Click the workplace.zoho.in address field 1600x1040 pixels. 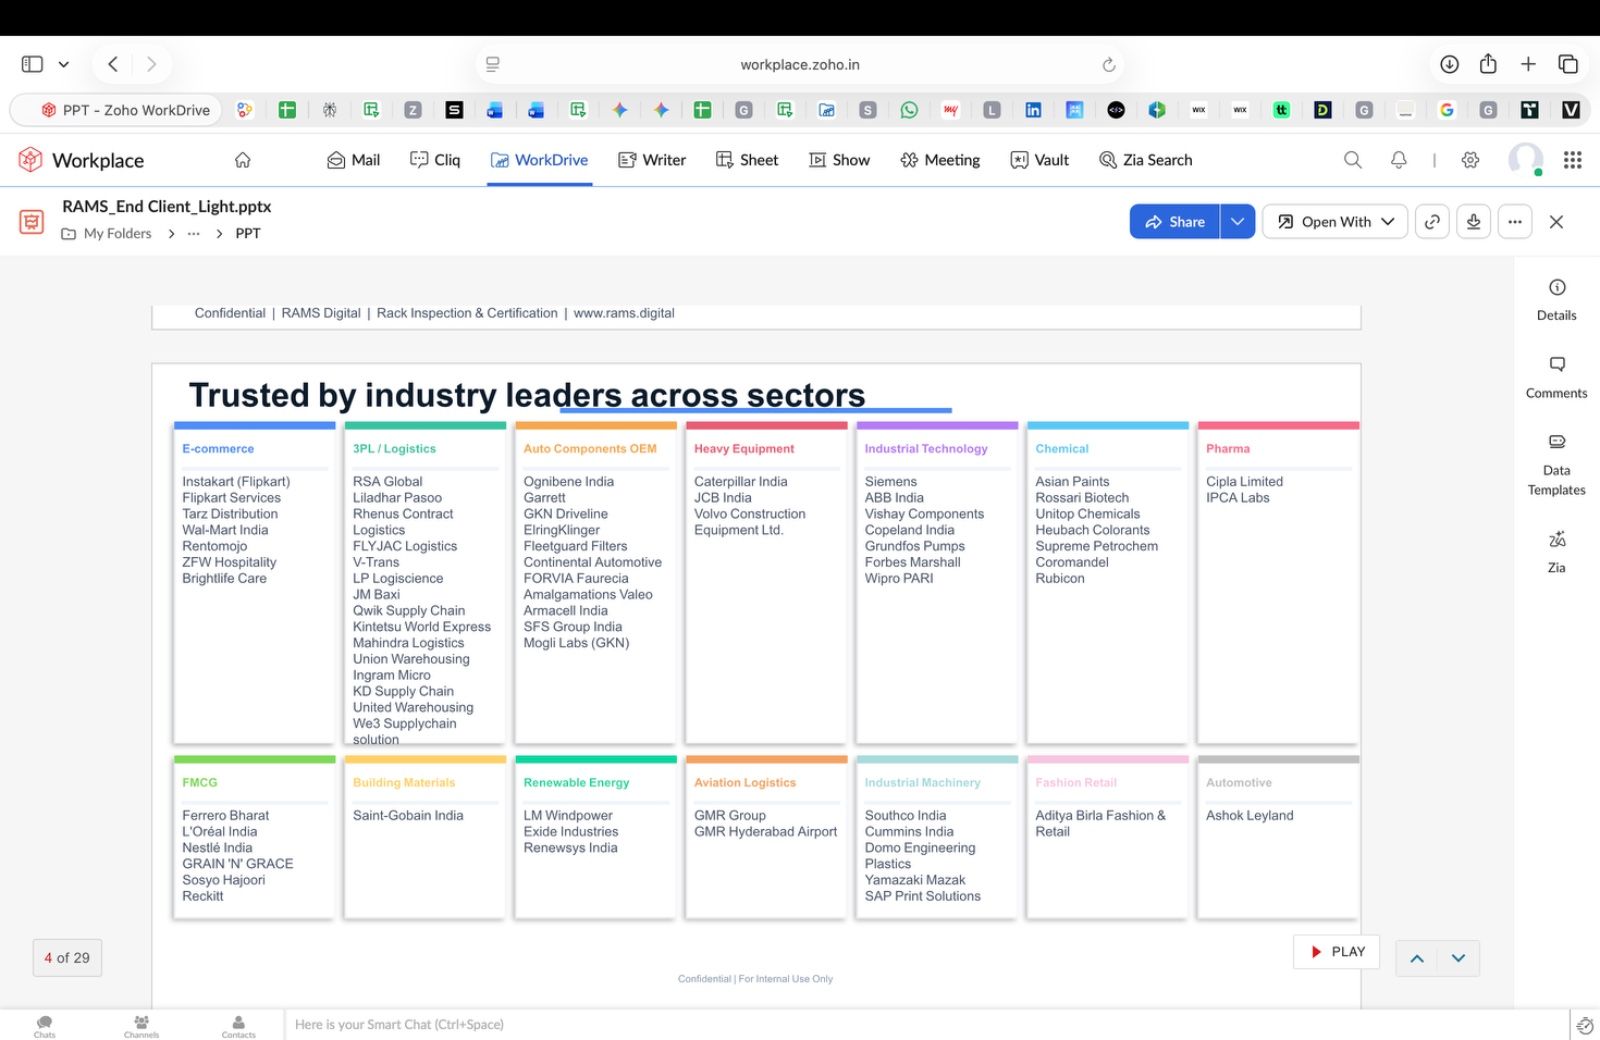click(x=800, y=64)
